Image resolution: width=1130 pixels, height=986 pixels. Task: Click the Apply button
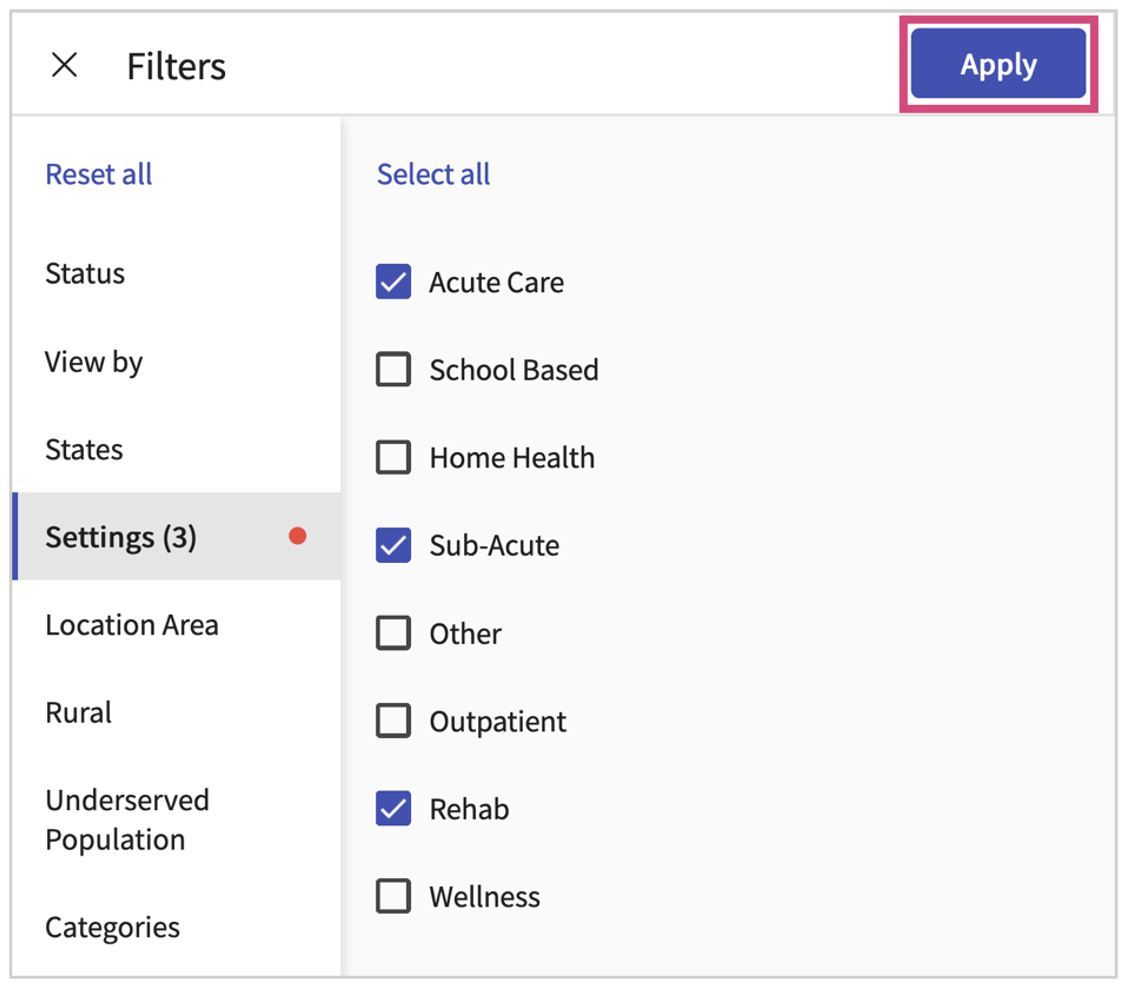tap(998, 64)
